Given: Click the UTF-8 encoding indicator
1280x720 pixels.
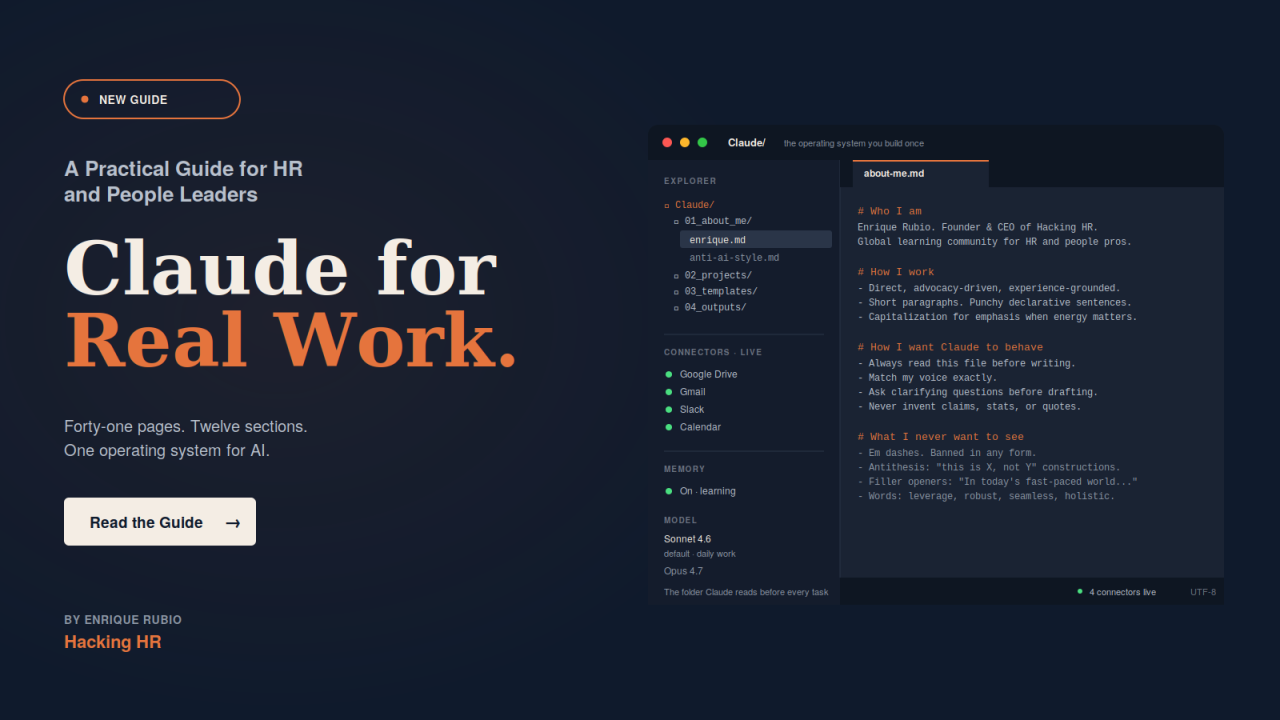Looking at the screenshot, I should tap(1203, 592).
